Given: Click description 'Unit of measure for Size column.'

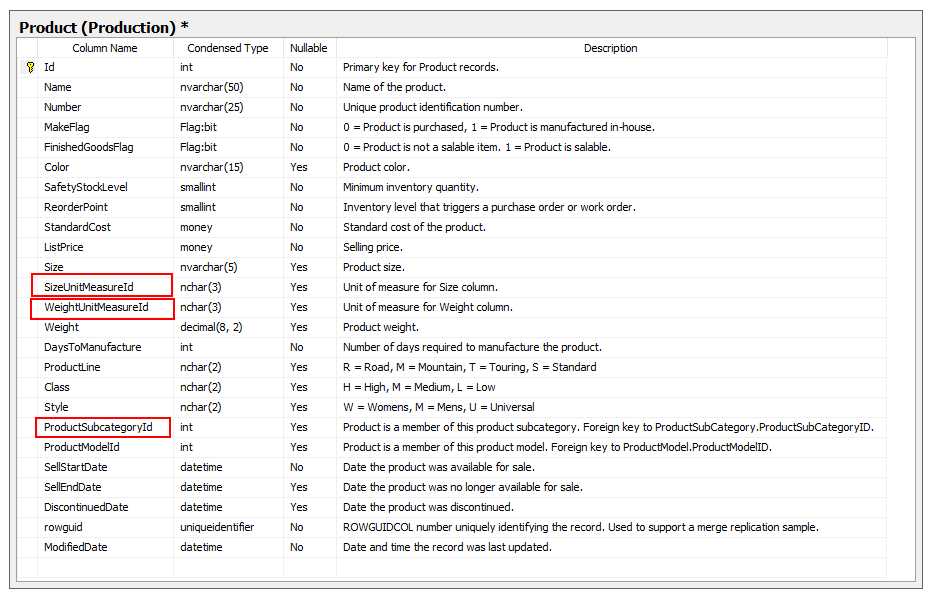Looking at the screenshot, I should [420, 287].
